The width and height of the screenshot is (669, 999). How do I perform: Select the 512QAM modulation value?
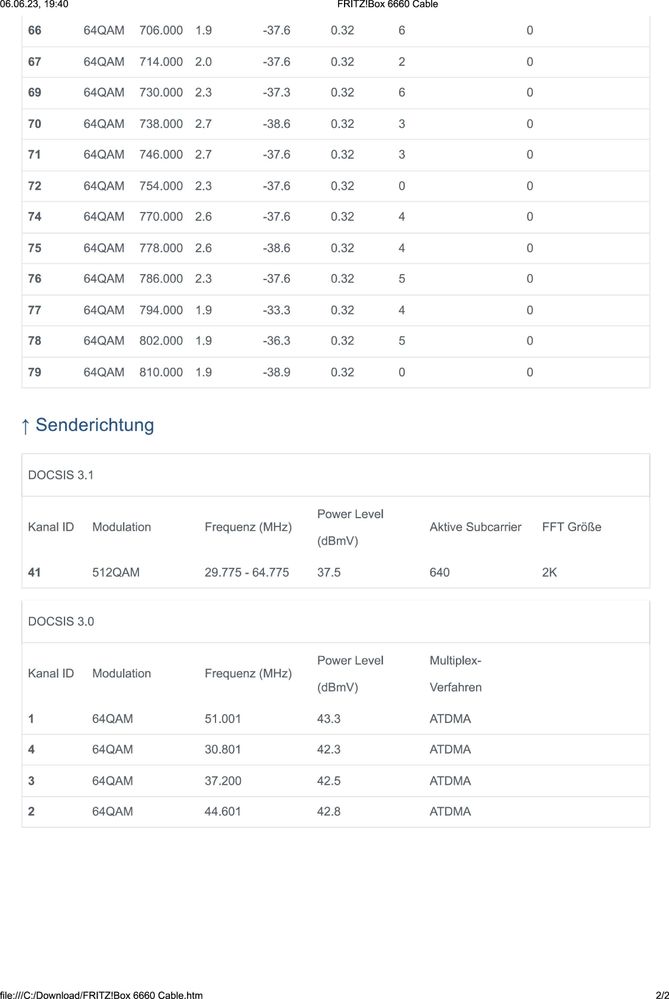coord(118,573)
